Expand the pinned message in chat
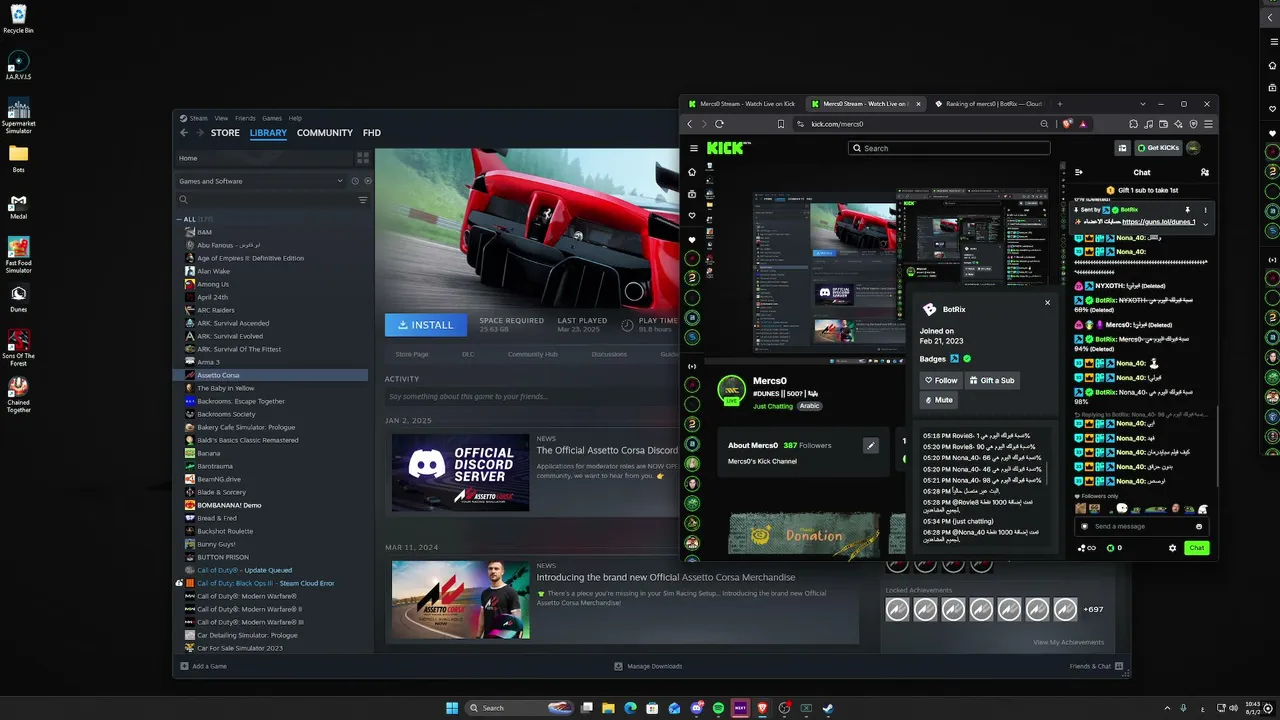 tap(1205, 226)
